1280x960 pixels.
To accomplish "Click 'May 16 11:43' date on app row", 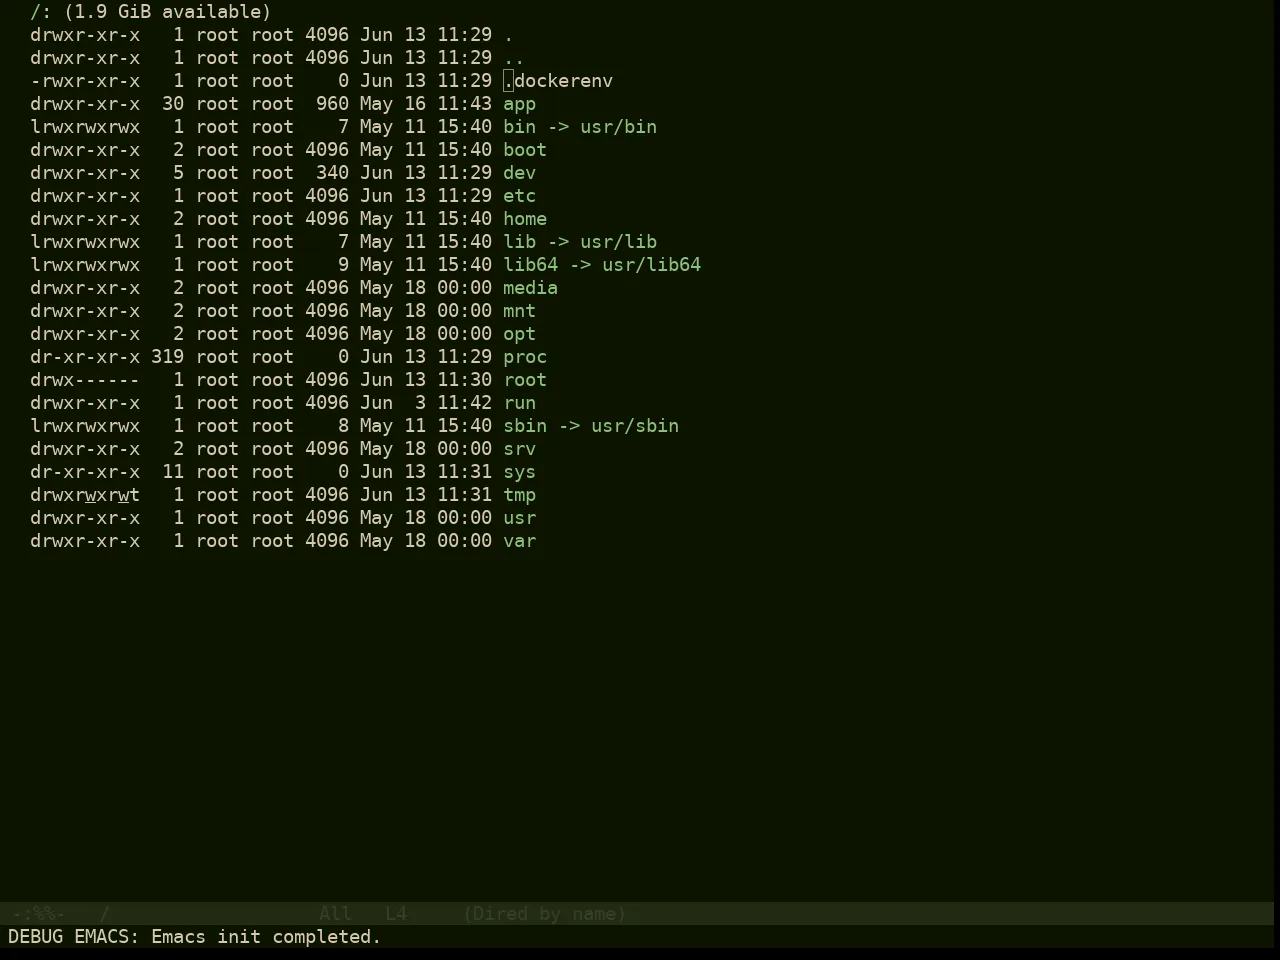I will point(426,104).
